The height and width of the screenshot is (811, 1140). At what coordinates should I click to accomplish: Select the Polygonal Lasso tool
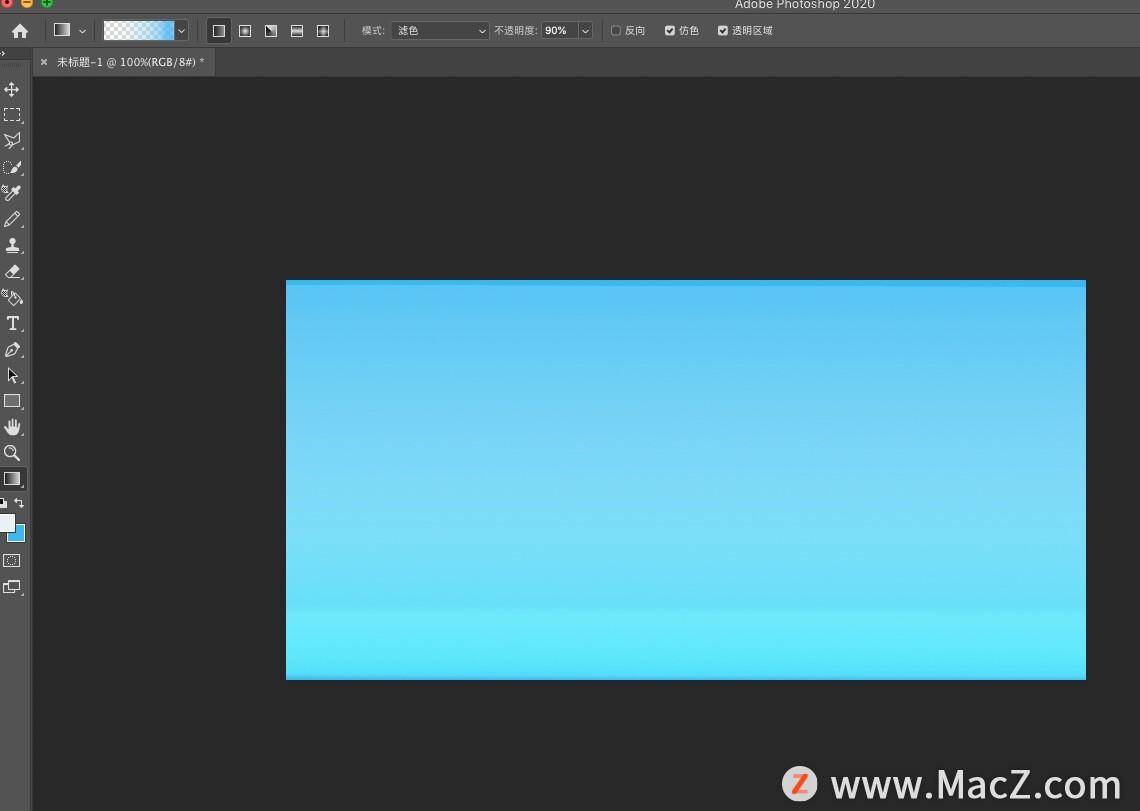pyautogui.click(x=12, y=141)
